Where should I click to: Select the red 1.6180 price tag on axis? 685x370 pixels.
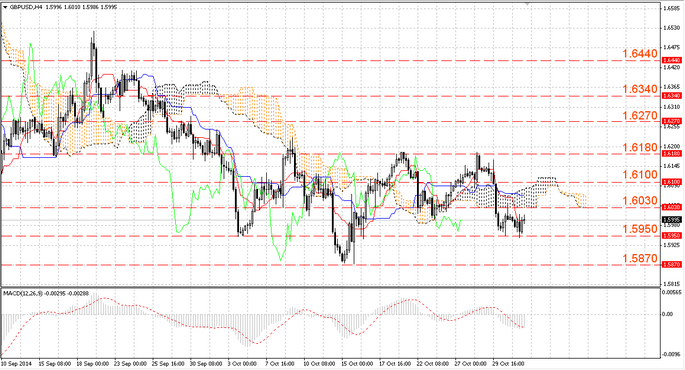[x=671, y=154]
